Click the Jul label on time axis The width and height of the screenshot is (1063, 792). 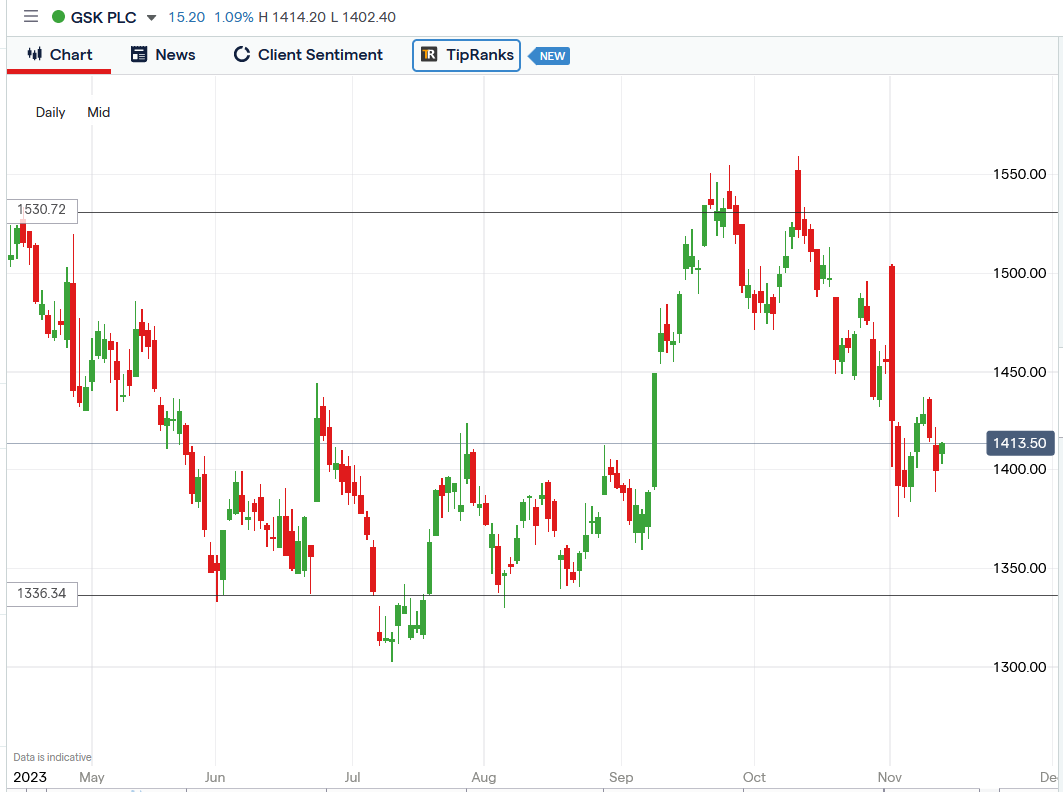pyautogui.click(x=352, y=777)
